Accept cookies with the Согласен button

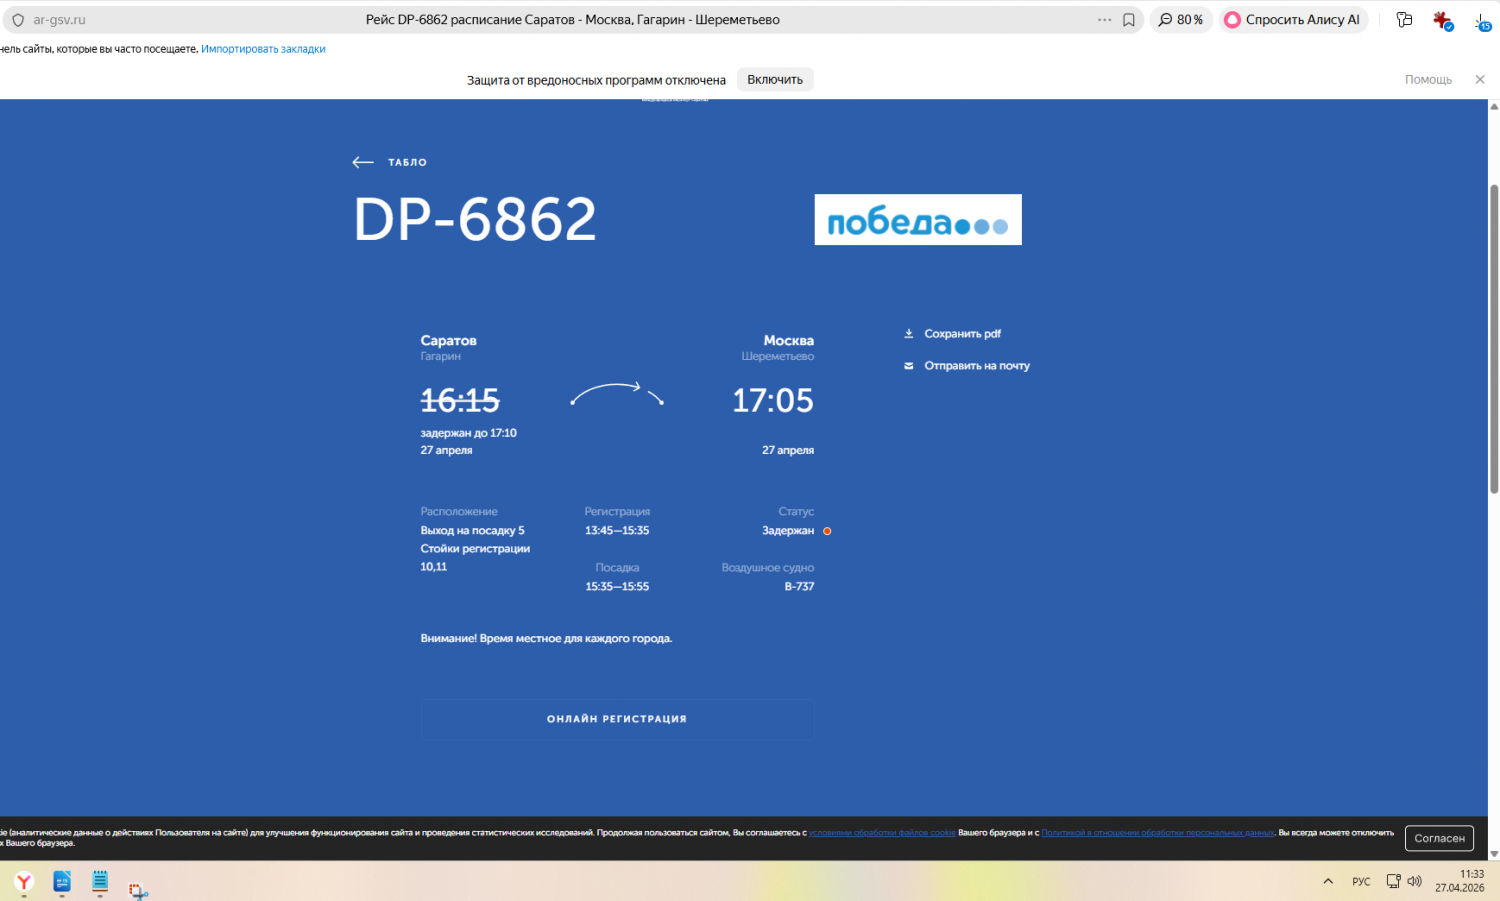(1439, 838)
